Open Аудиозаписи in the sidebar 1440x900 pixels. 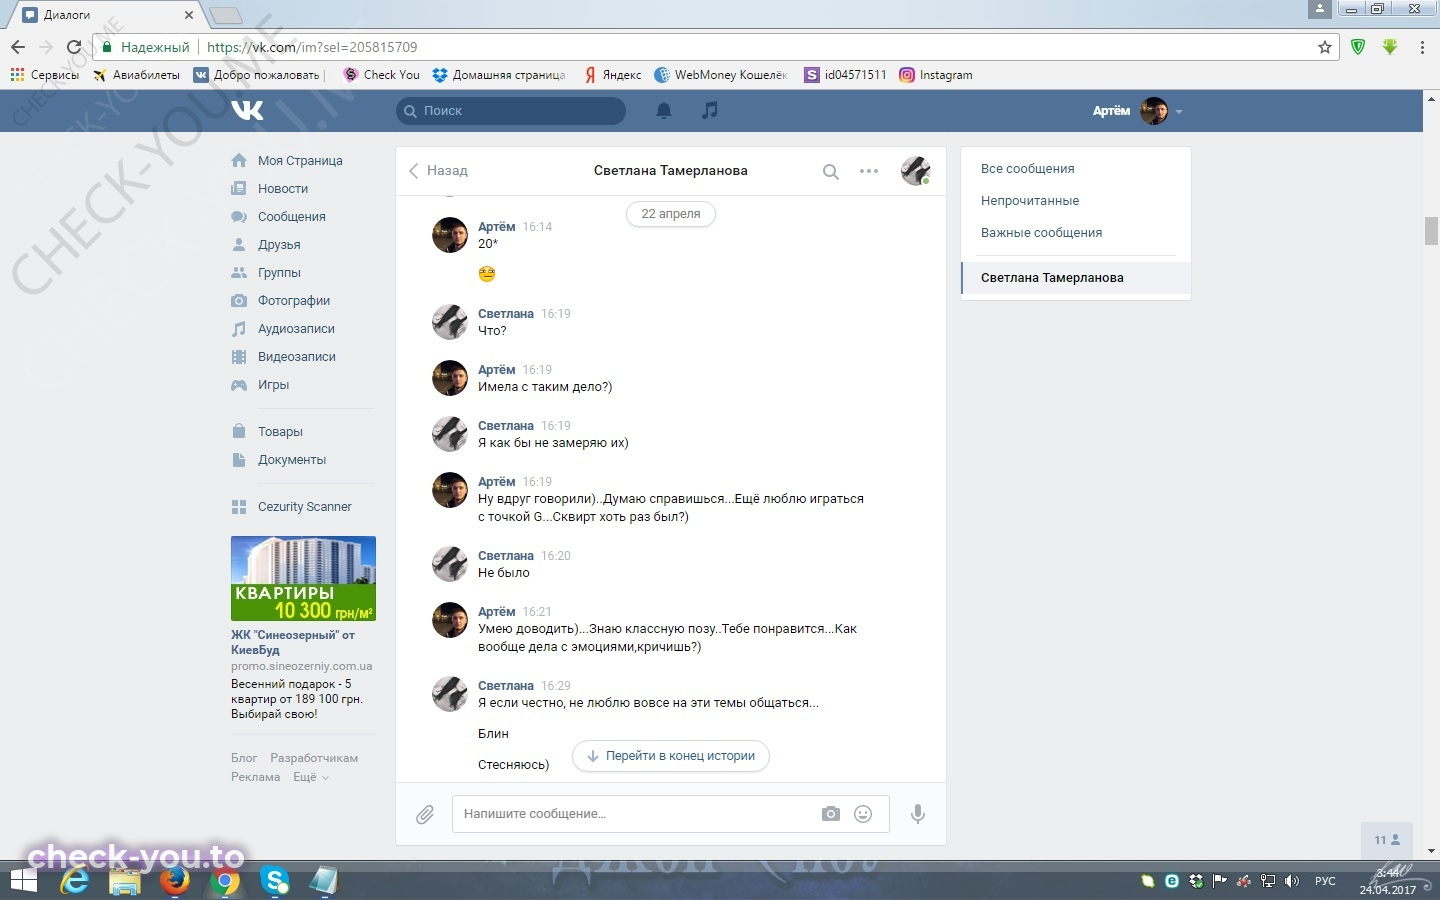(x=296, y=329)
